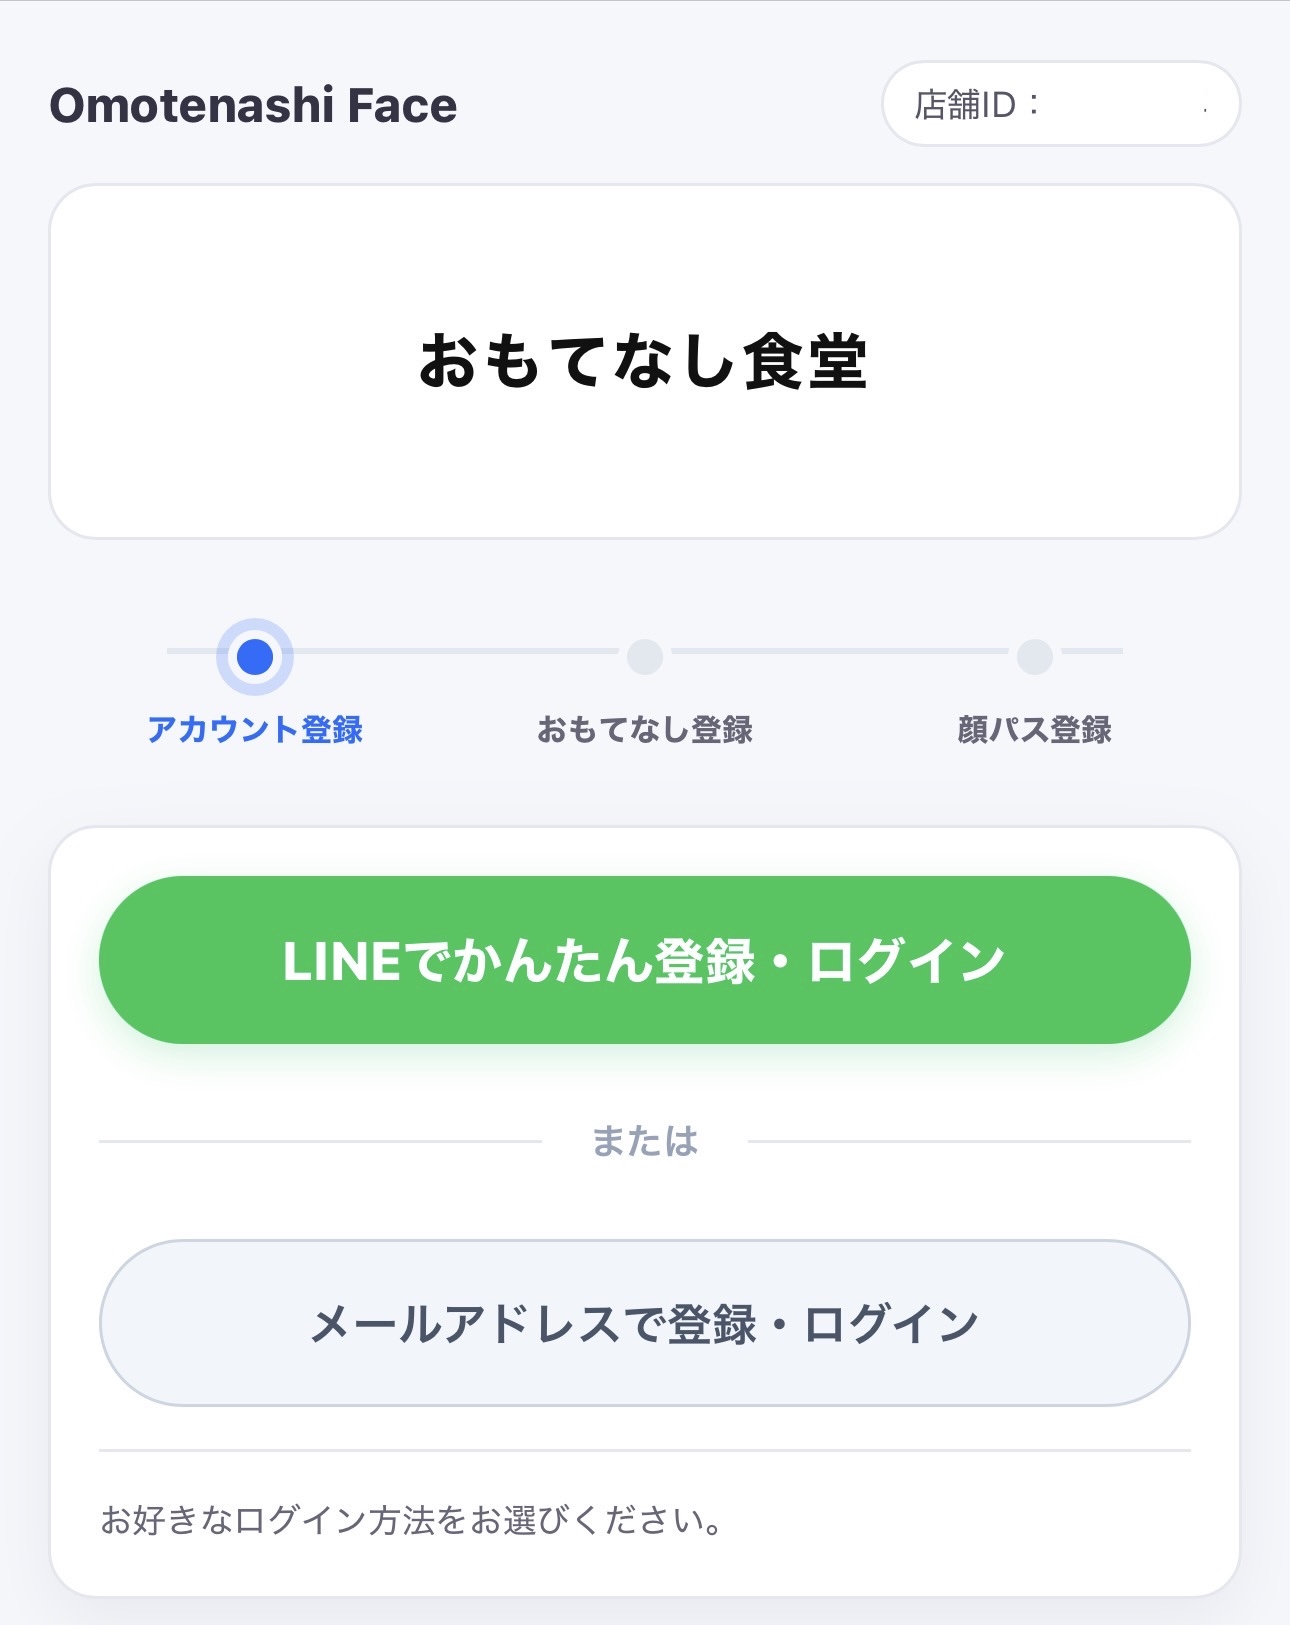Click the Omotenashi Face title logo

pos(253,105)
